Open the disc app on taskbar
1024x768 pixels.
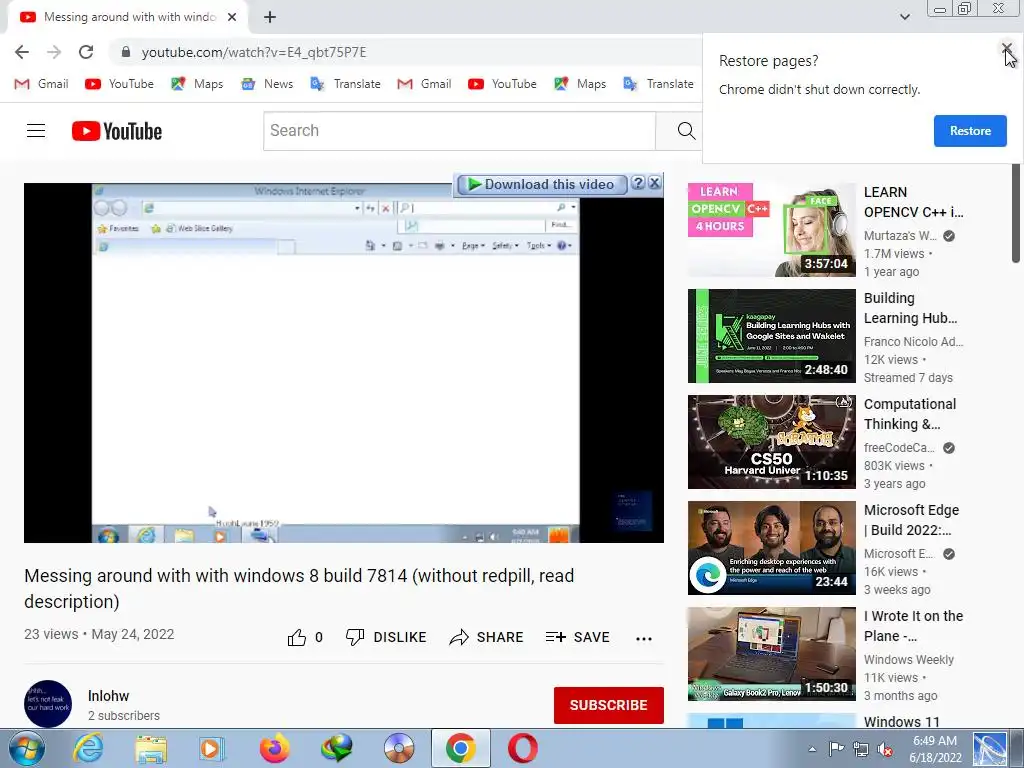[x=399, y=748]
